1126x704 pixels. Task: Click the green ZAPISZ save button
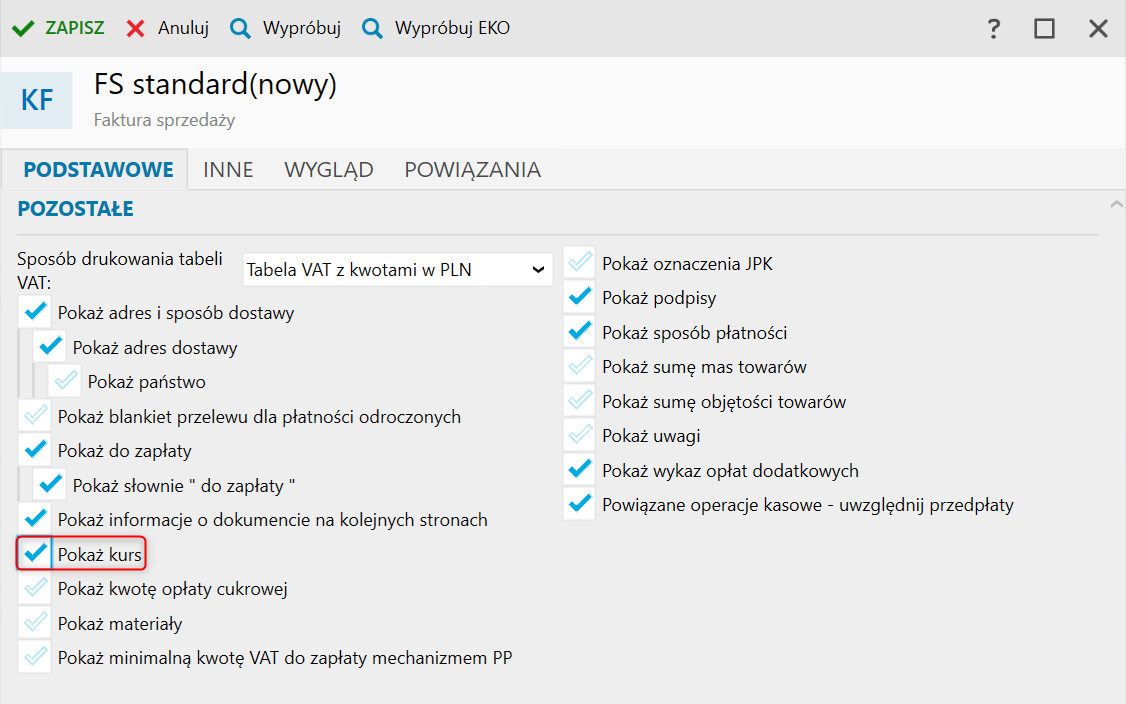(x=58, y=28)
